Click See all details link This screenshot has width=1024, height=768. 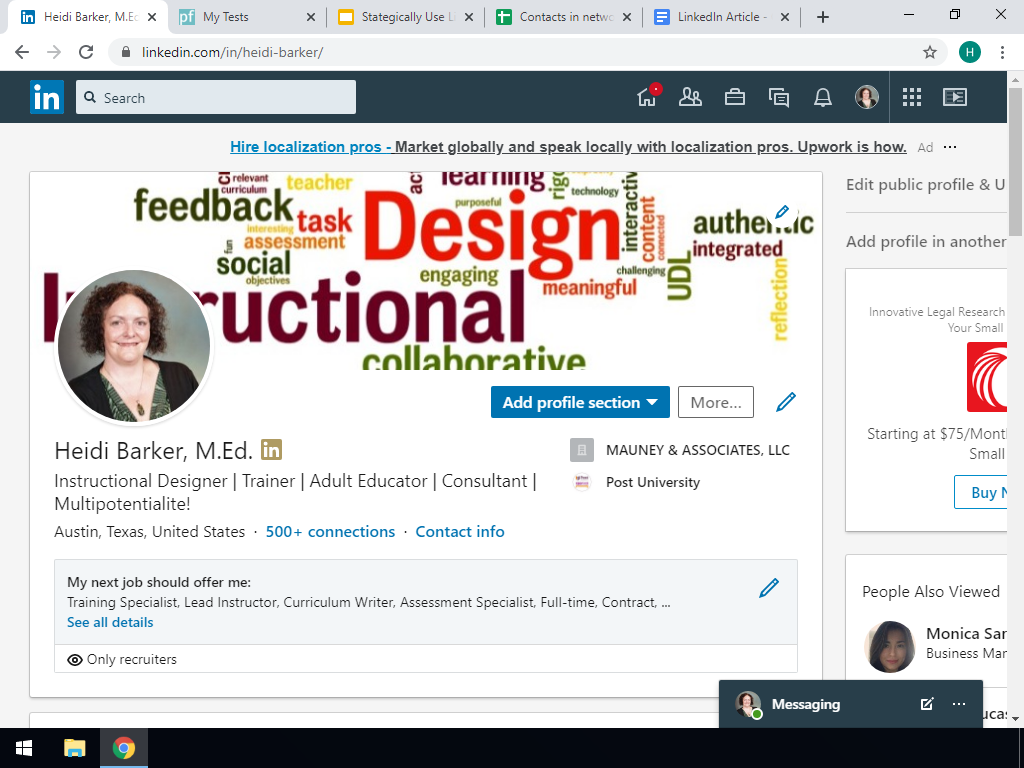tap(110, 622)
